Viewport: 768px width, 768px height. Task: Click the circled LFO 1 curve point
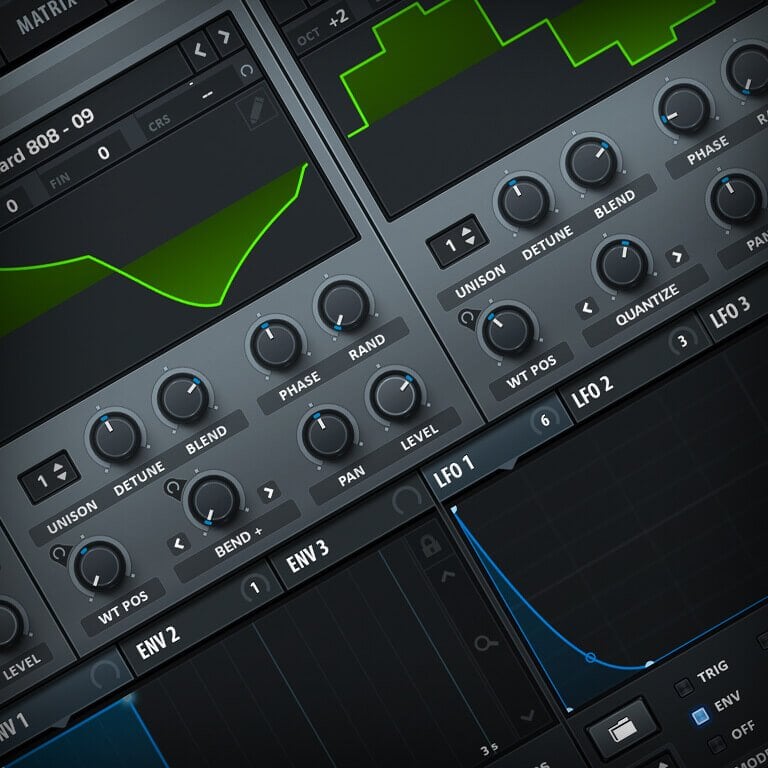point(591,657)
